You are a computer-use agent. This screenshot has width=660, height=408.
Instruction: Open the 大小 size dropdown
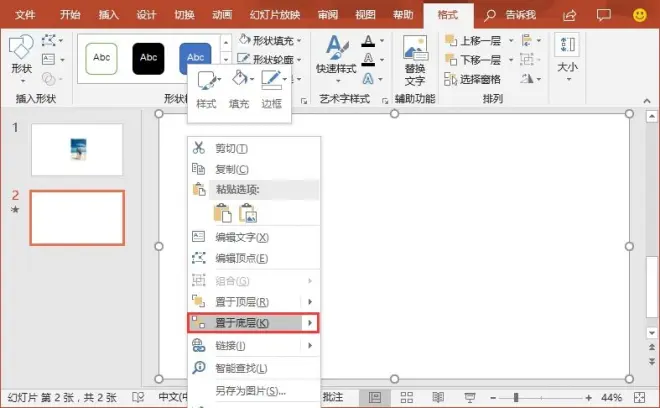click(567, 58)
